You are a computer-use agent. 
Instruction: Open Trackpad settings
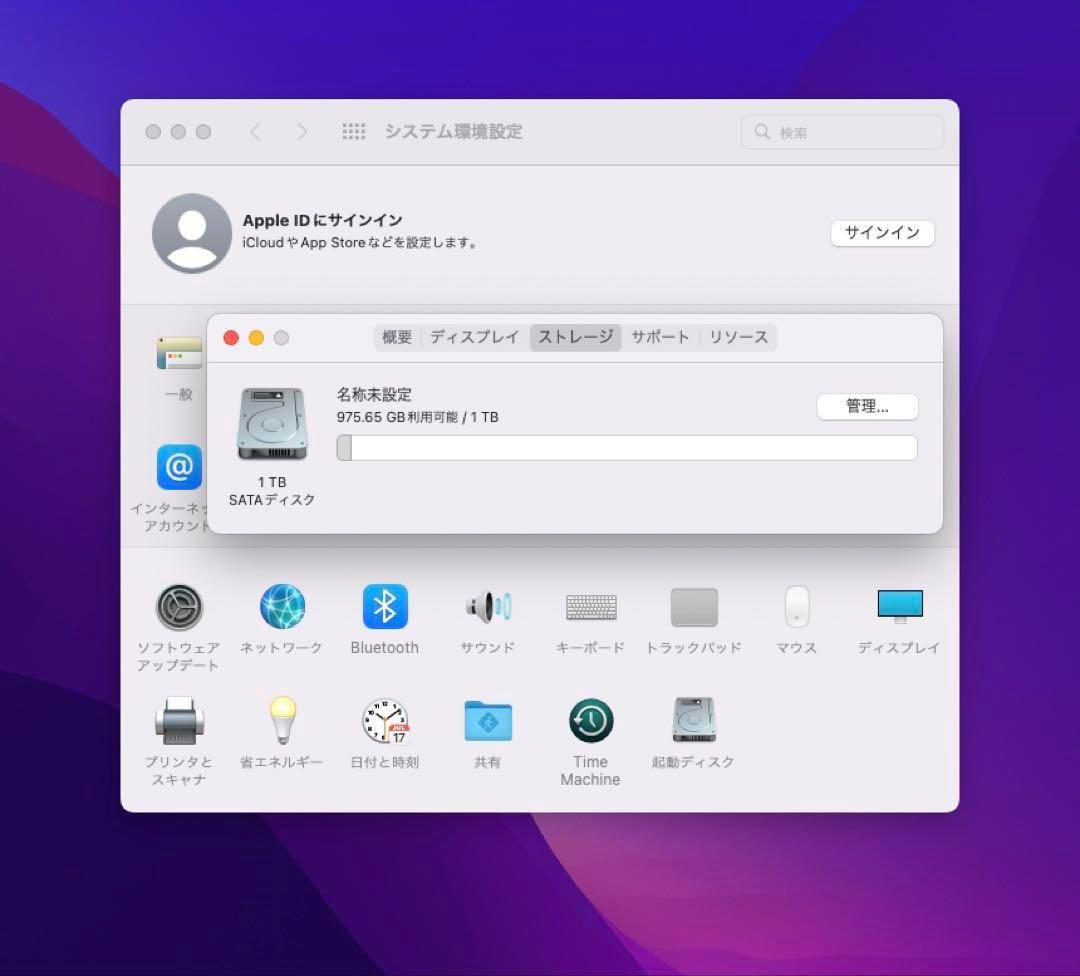click(693, 607)
